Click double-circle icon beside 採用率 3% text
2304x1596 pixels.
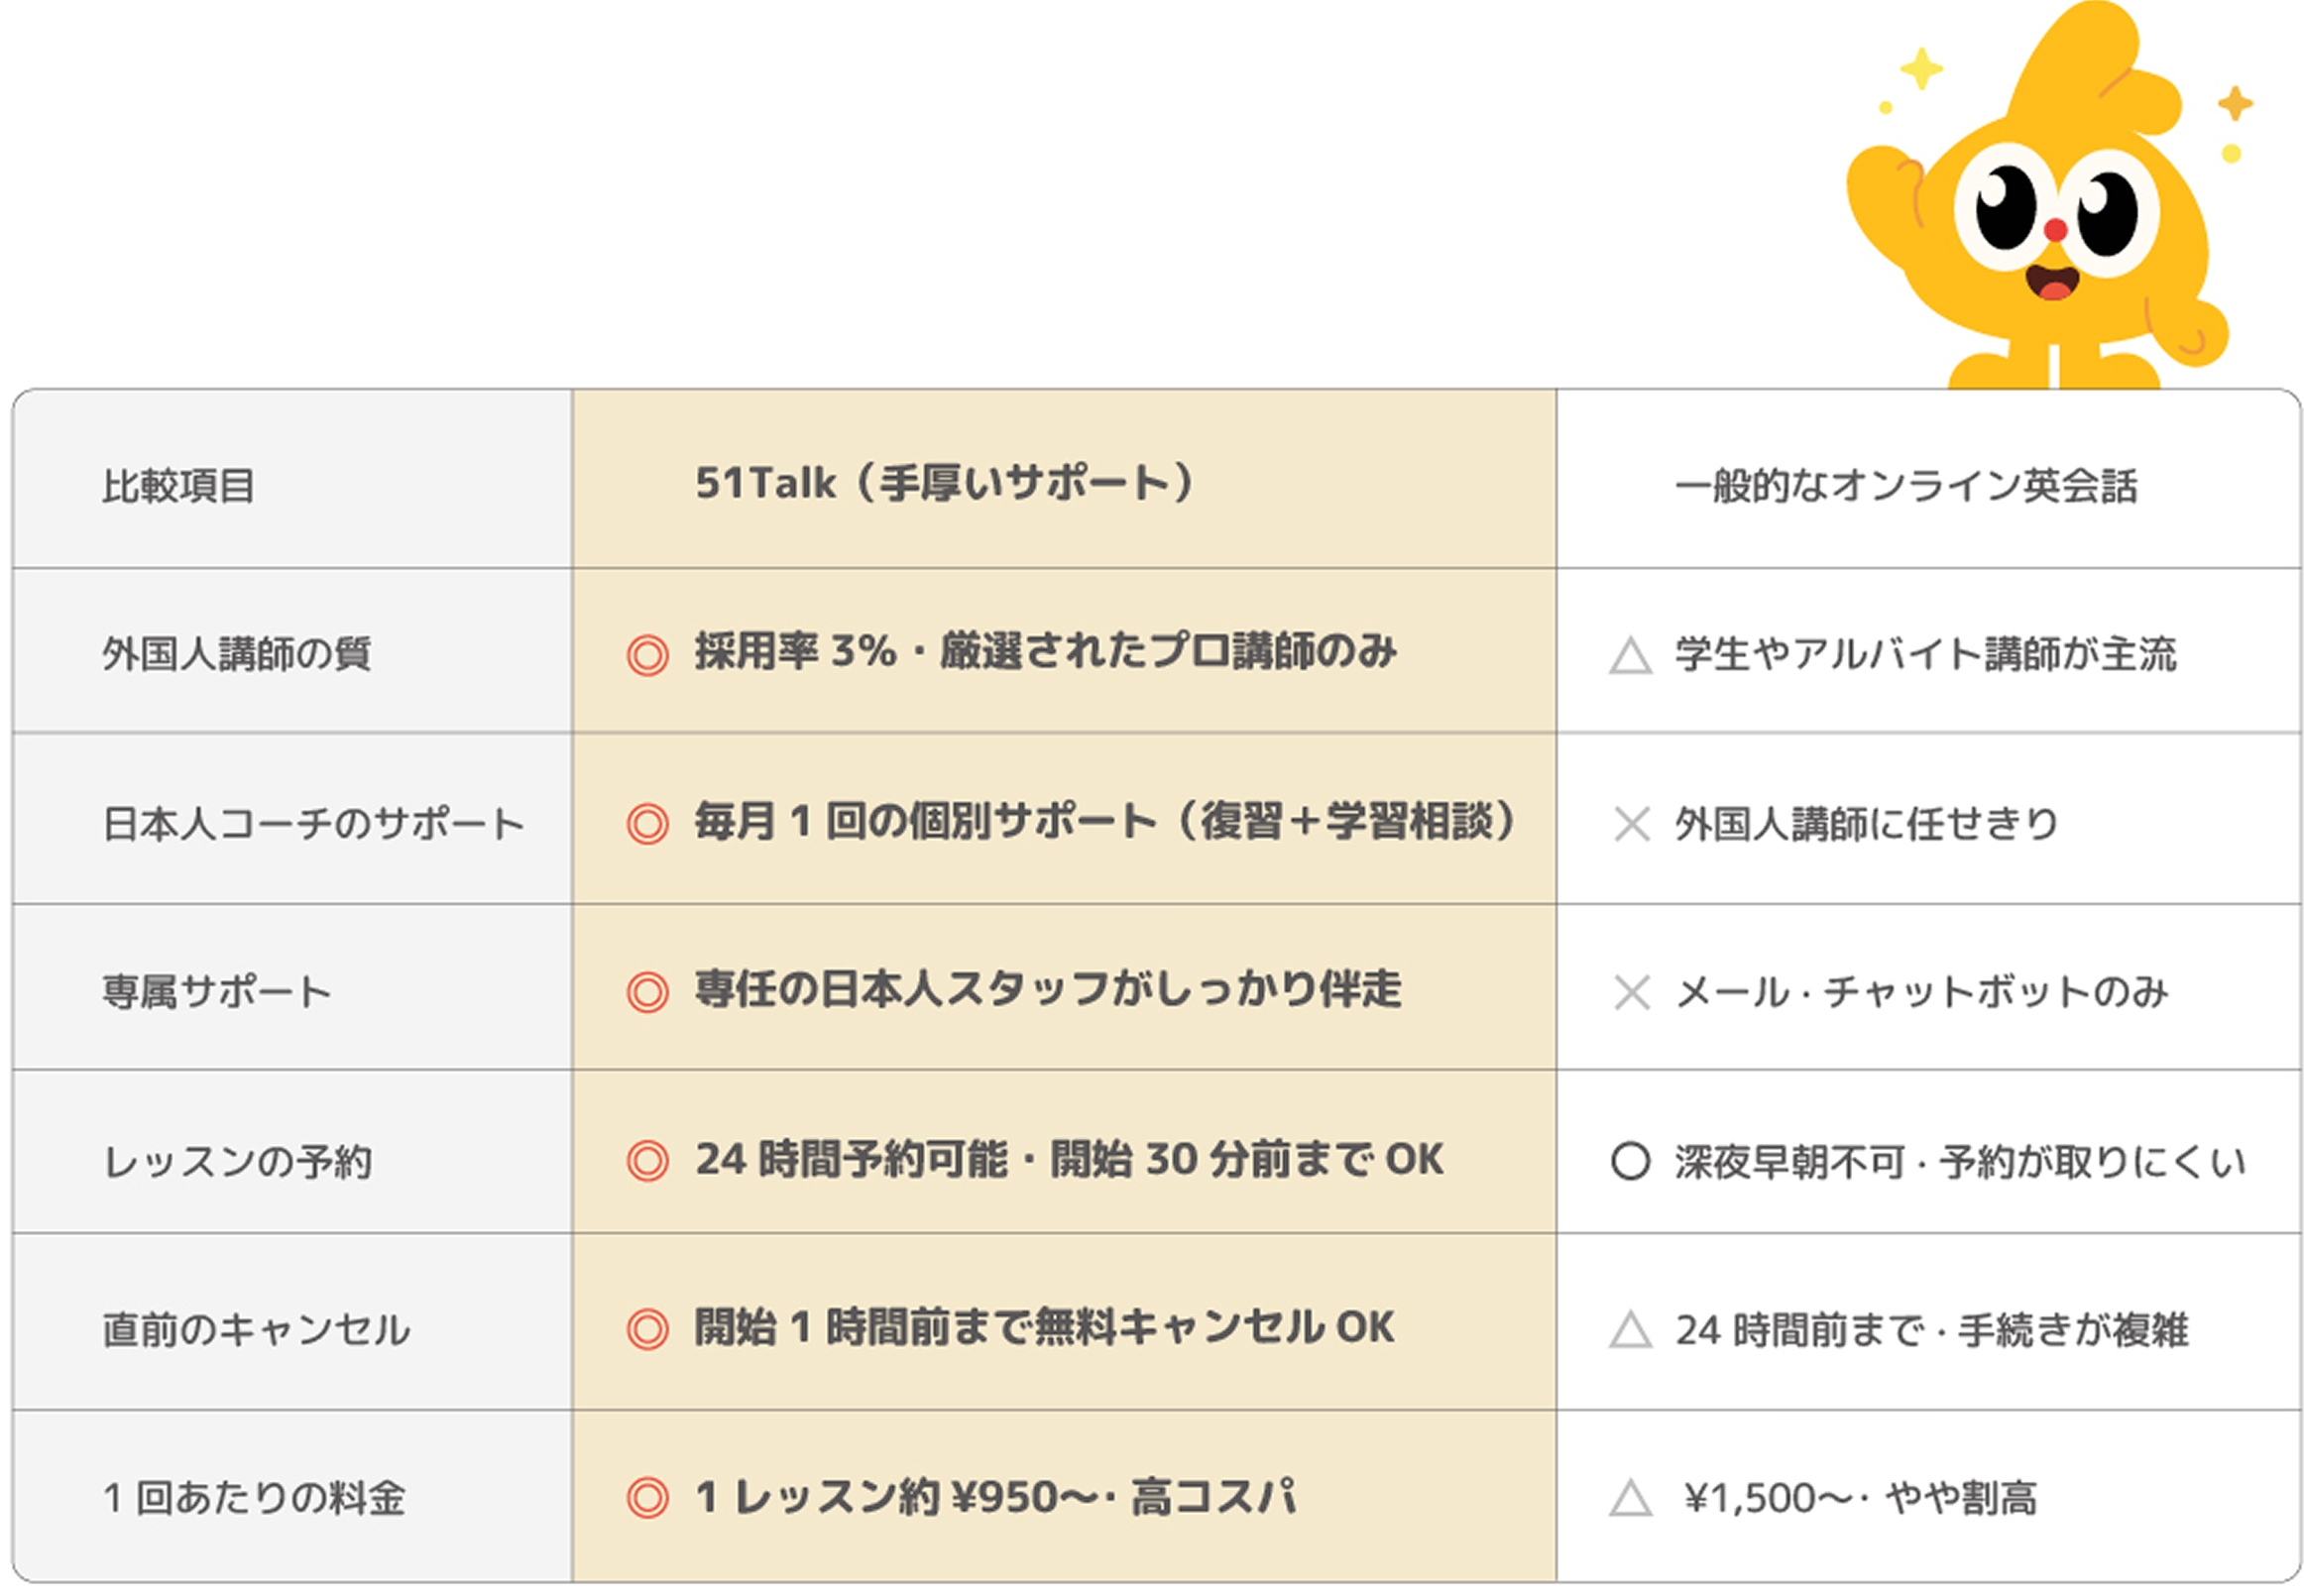647,655
